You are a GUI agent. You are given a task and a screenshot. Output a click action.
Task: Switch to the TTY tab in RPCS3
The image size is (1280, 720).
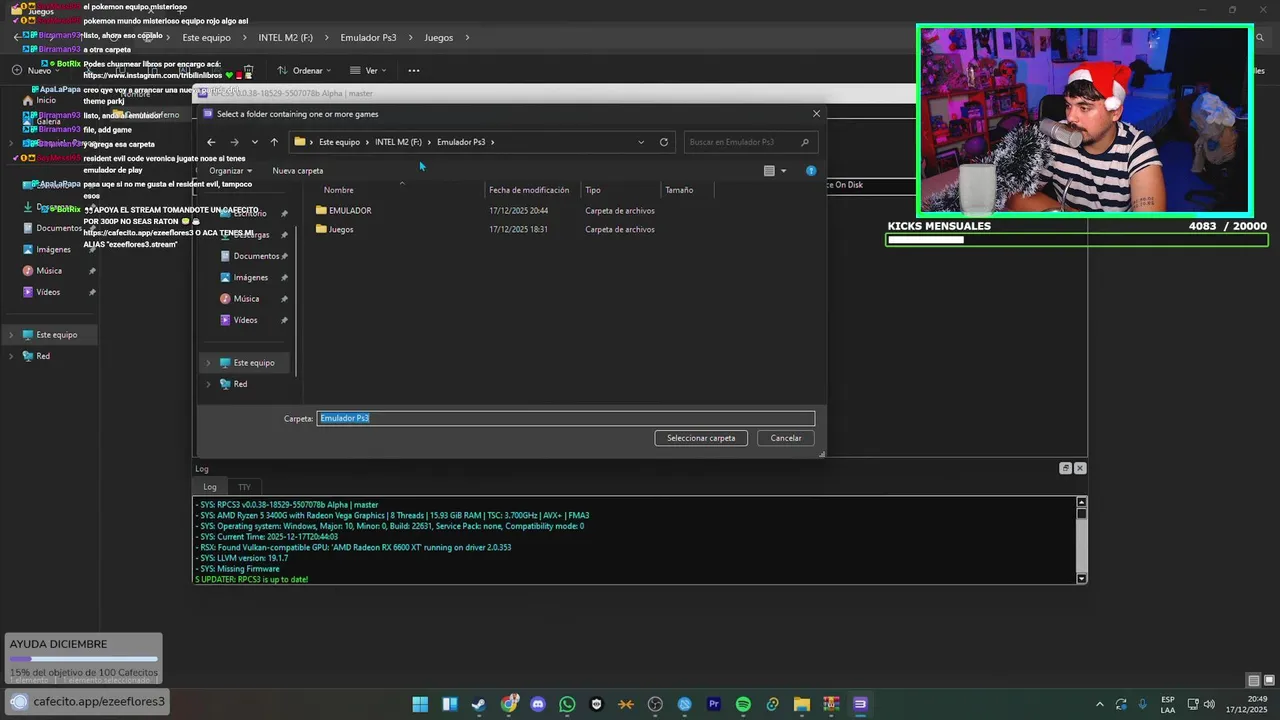244,487
